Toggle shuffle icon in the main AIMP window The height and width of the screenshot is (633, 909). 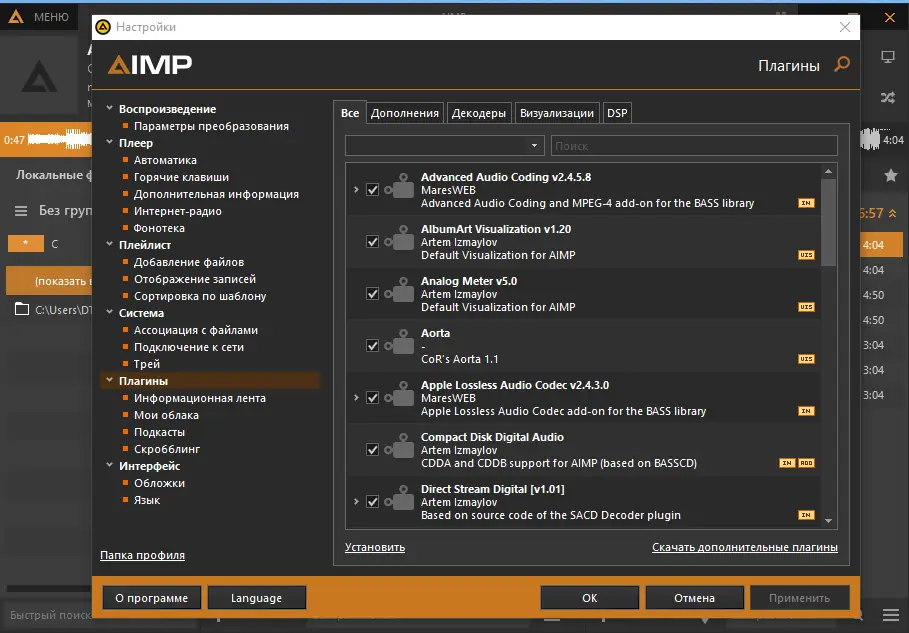coord(888,97)
